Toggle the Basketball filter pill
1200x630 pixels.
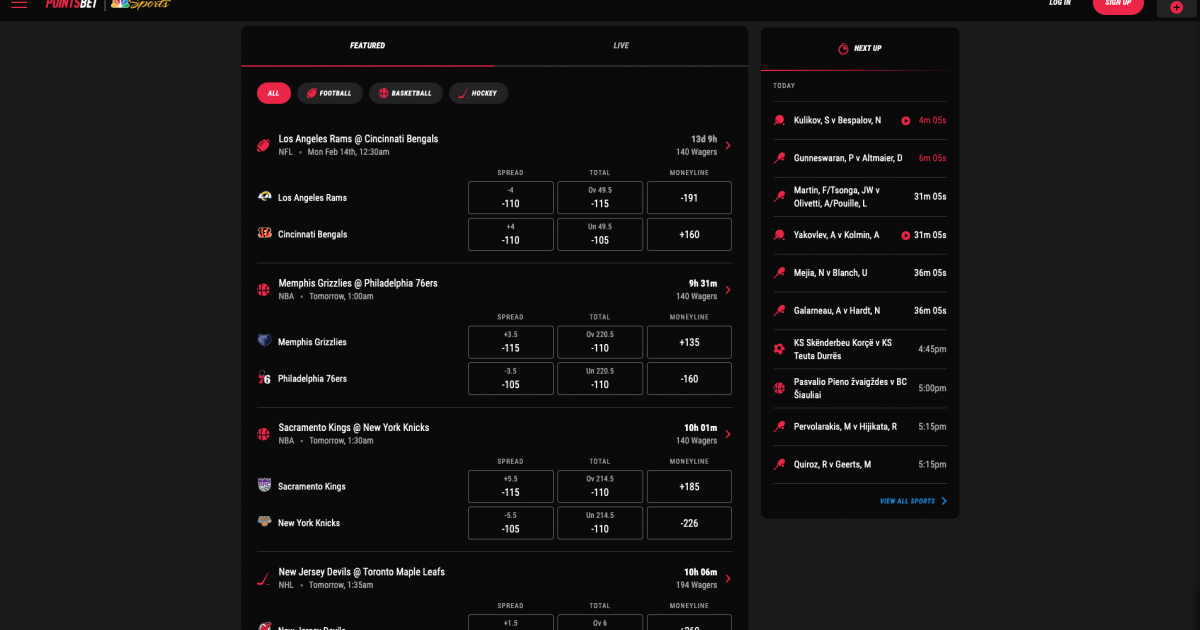[x=408, y=92]
